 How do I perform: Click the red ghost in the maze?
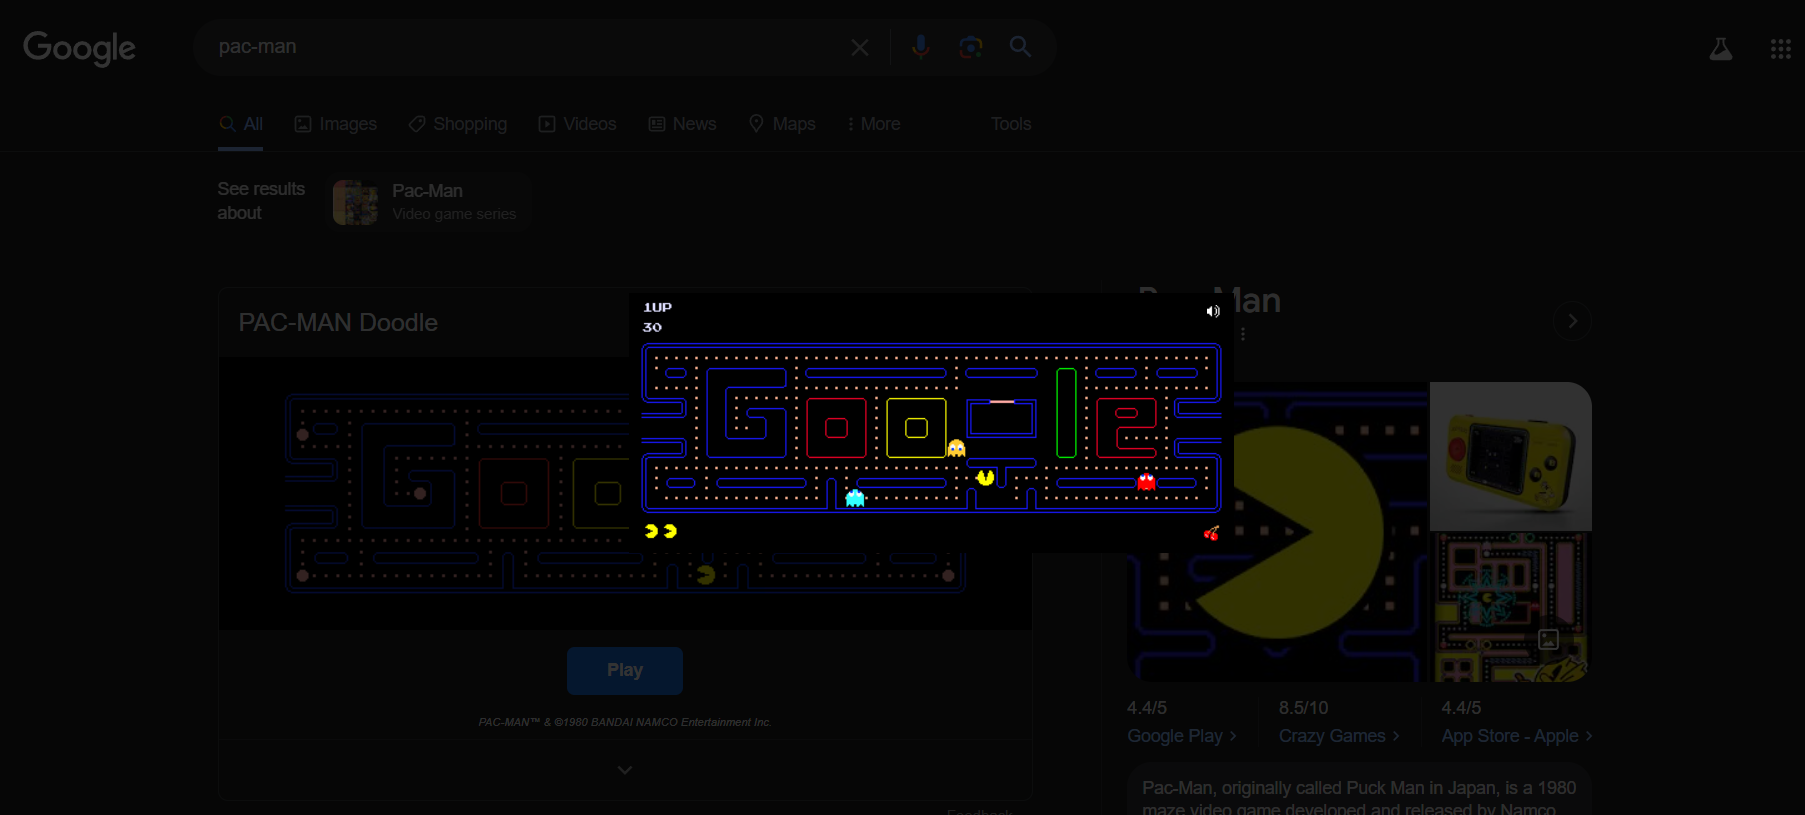coord(1146,481)
